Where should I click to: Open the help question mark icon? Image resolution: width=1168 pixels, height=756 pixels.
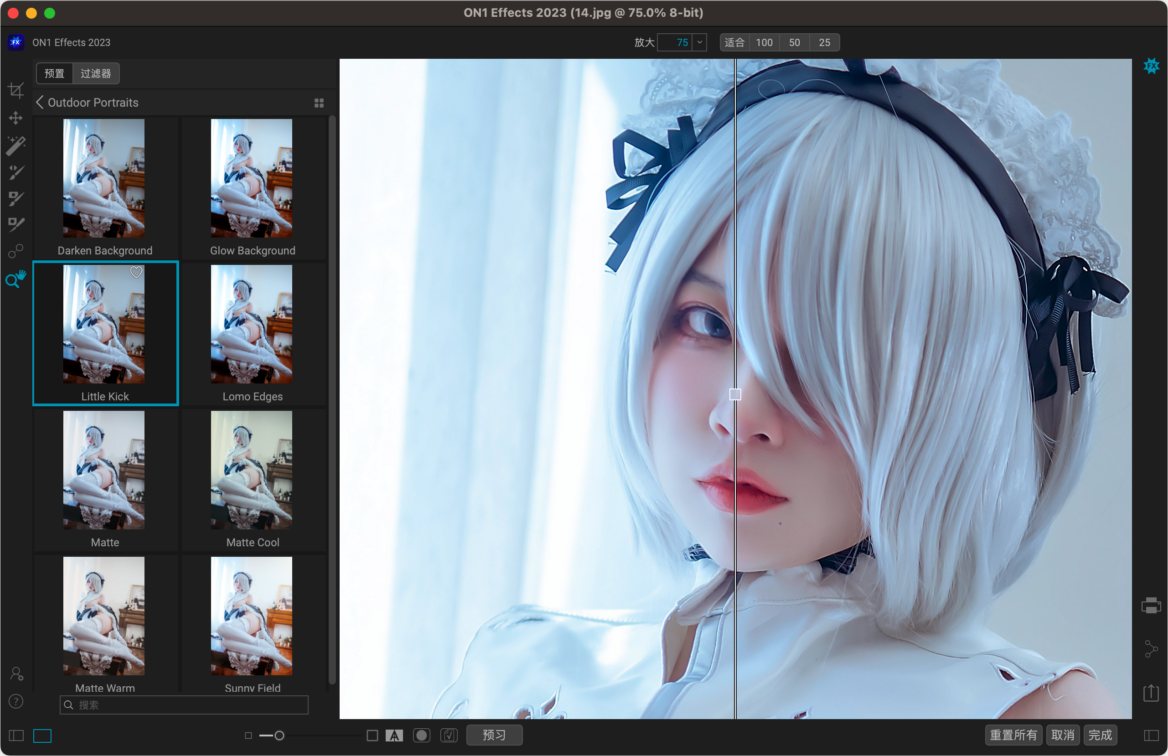[x=16, y=702]
